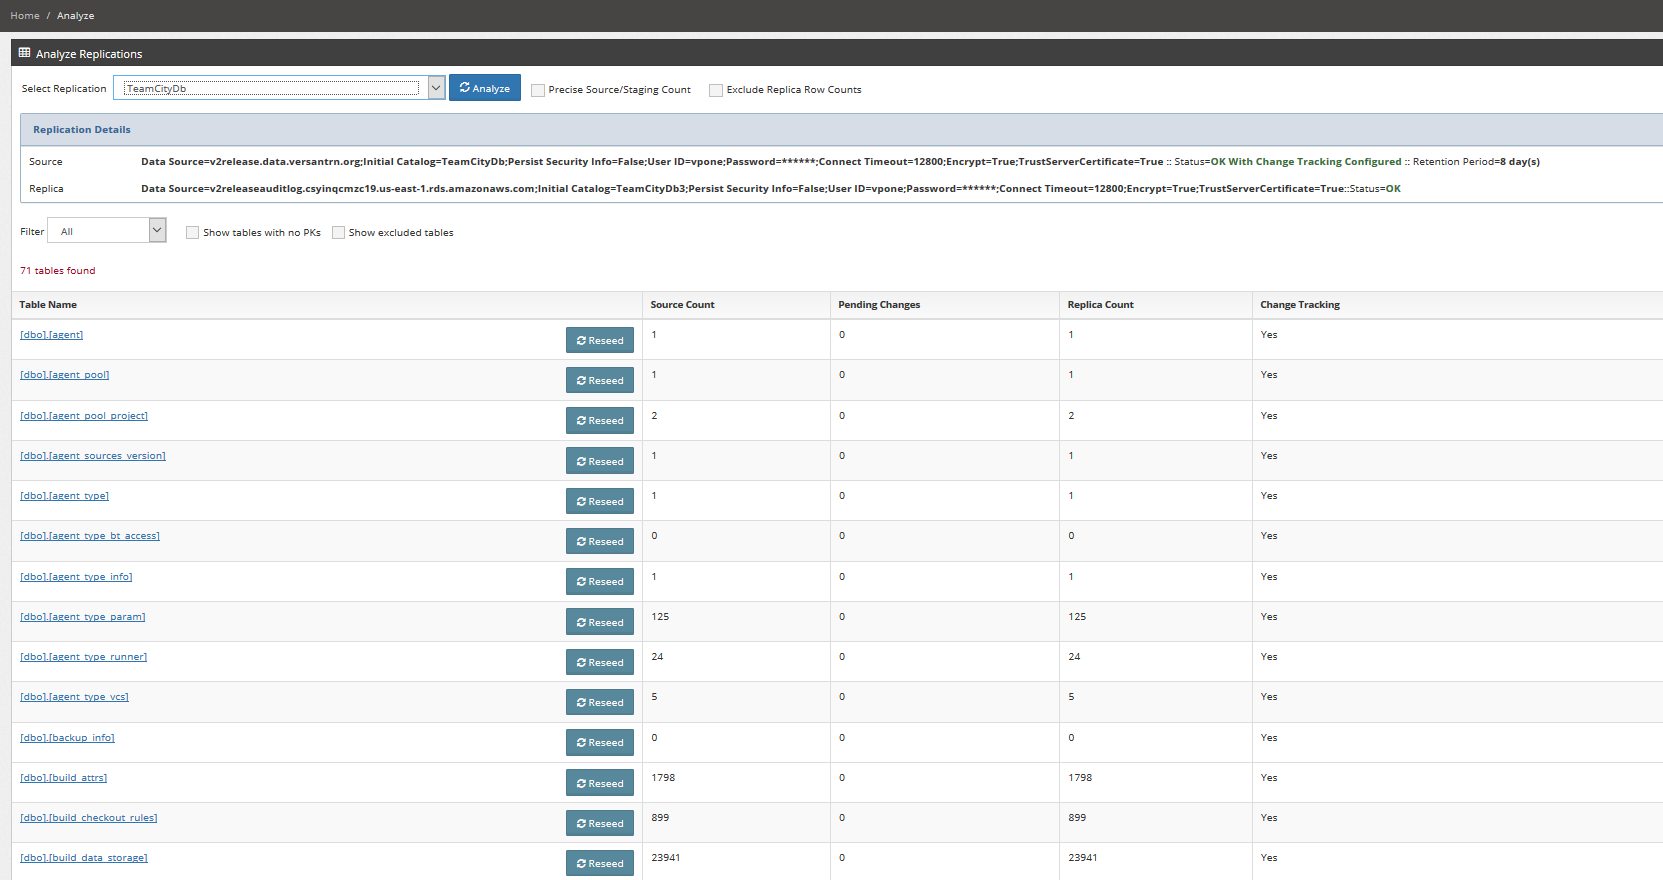
Task: Click the Analyze Replications table icon
Action: [x=24, y=53]
